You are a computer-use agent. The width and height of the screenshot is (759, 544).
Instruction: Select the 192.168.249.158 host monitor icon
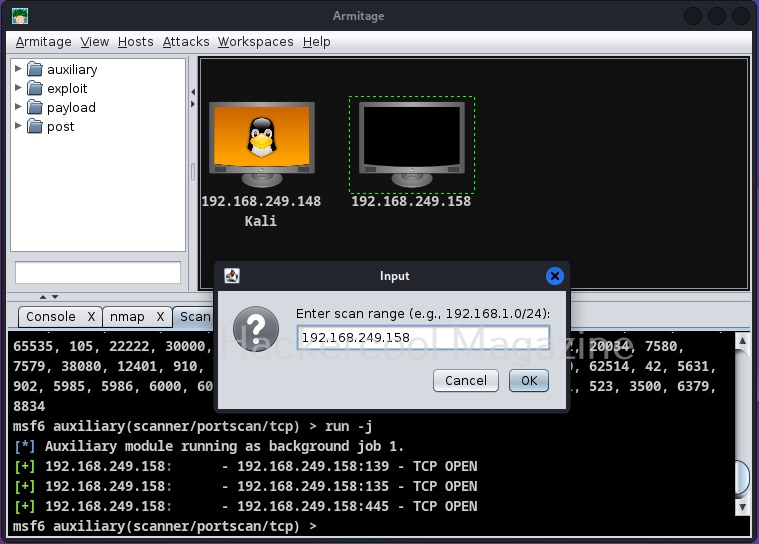[411, 144]
